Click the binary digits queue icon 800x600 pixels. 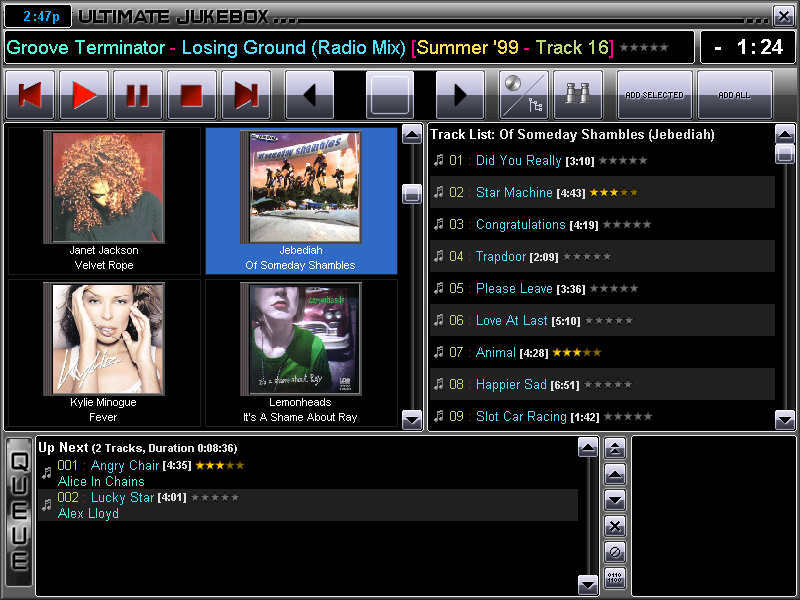(x=615, y=578)
